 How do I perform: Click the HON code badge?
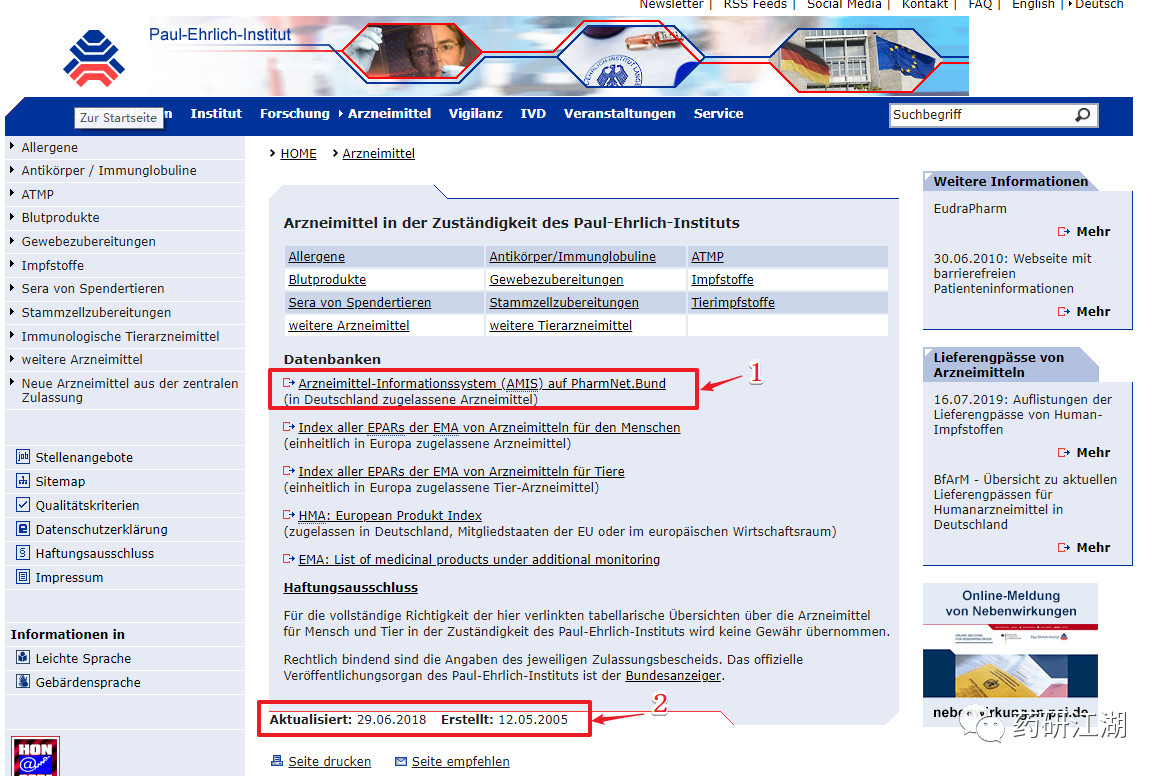[x=36, y=757]
